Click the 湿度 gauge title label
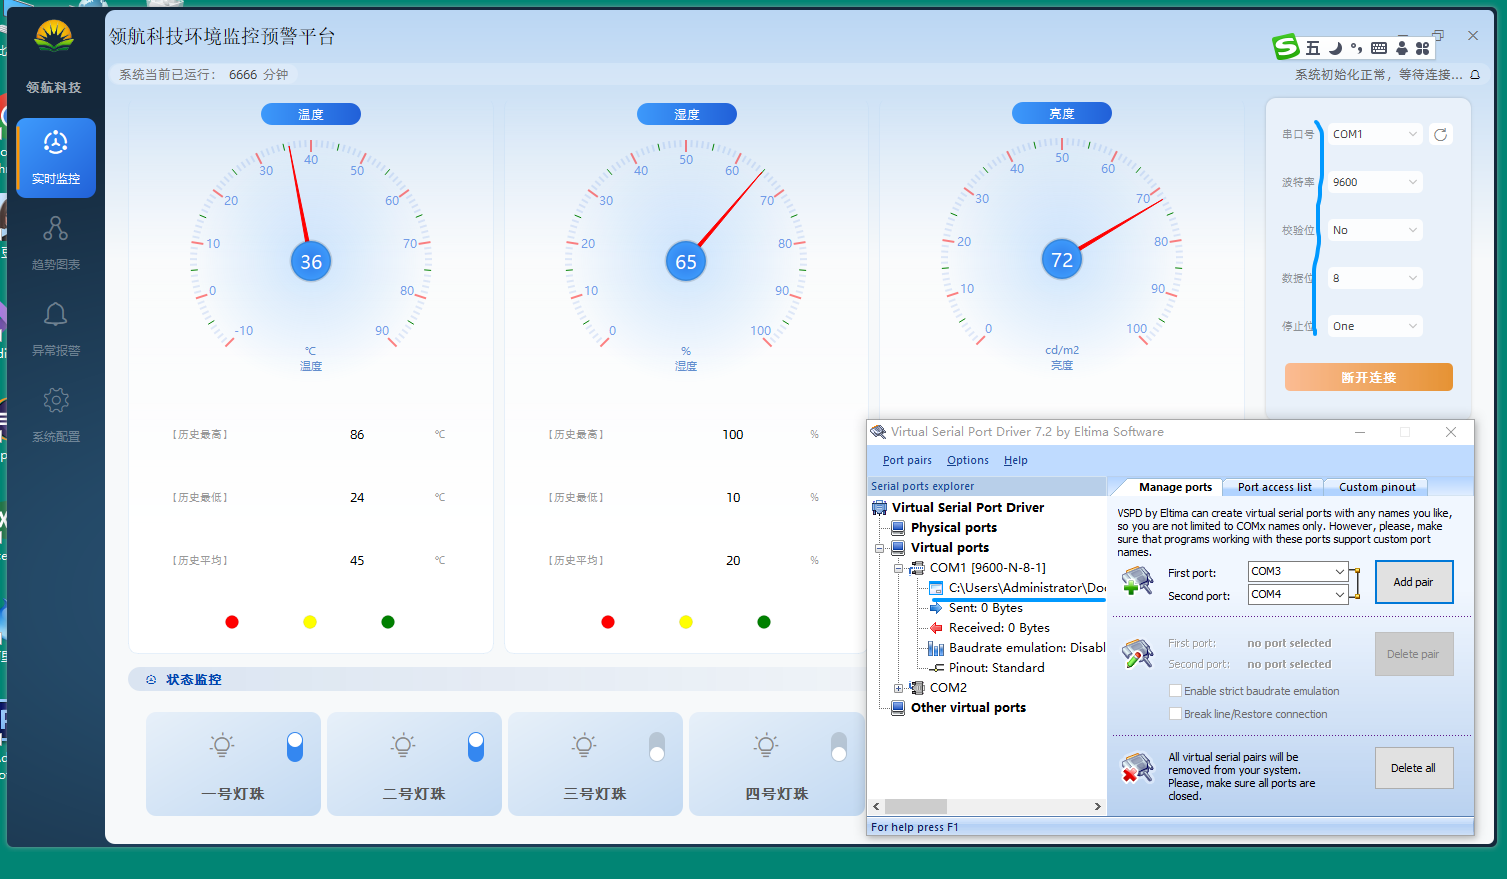 (687, 114)
